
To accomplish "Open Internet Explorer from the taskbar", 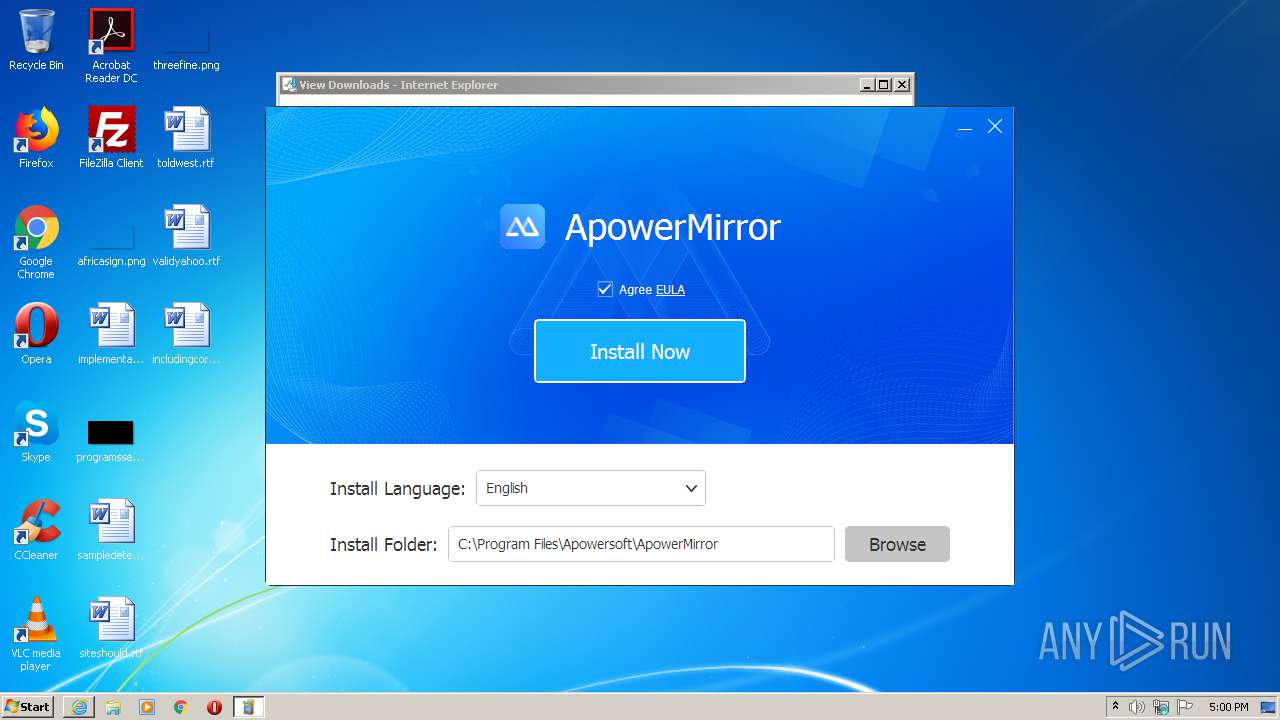I will click(x=79, y=707).
